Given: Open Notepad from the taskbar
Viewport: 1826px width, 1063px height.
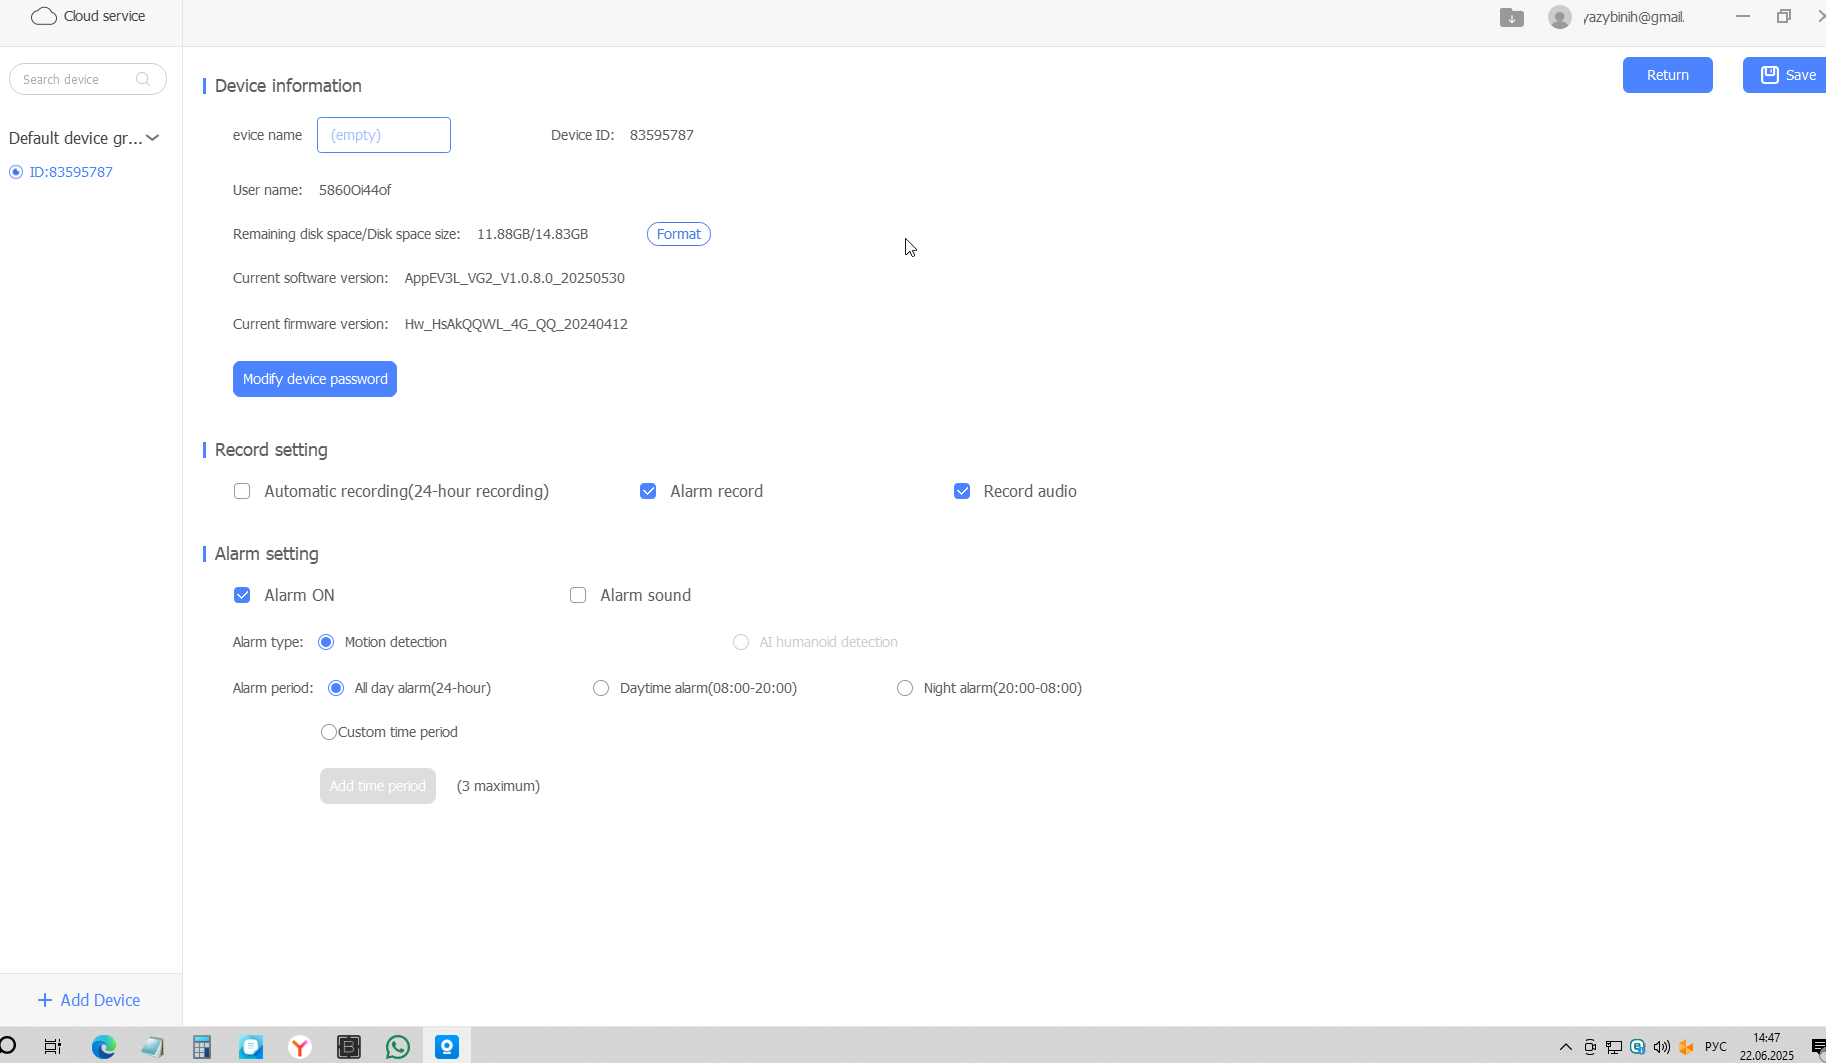Looking at the screenshot, I should 152,1047.
